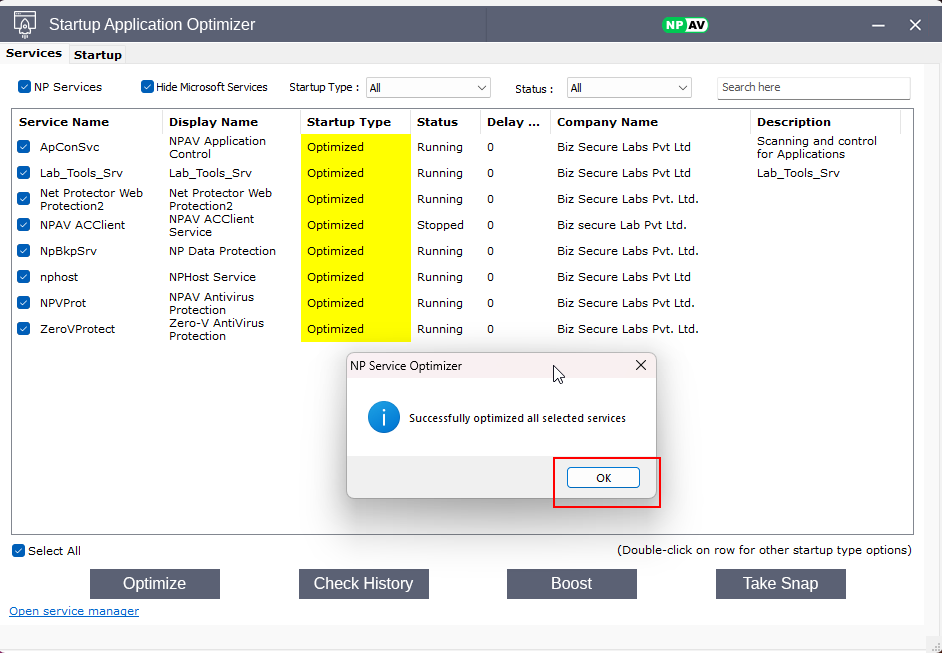Open service manager link

point(74,611)
